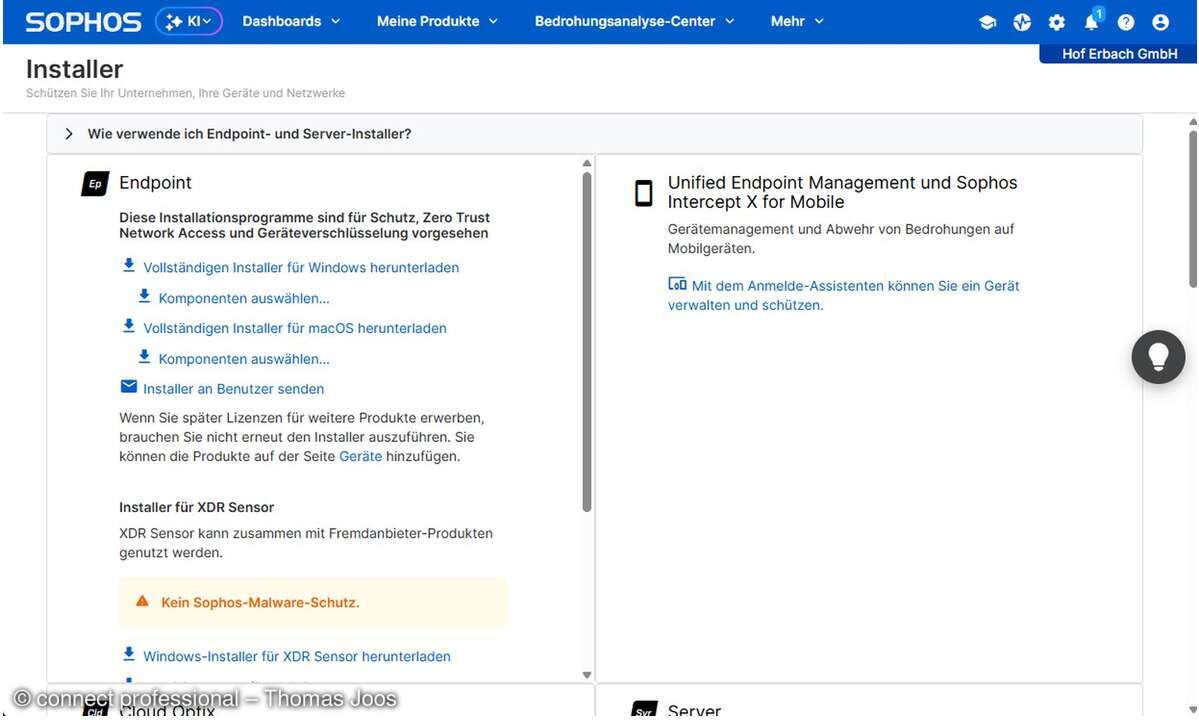Click the Kein Sophos-Malware-Schutz warning text
Screen dimensions: 1199x720
click(260, 602)
